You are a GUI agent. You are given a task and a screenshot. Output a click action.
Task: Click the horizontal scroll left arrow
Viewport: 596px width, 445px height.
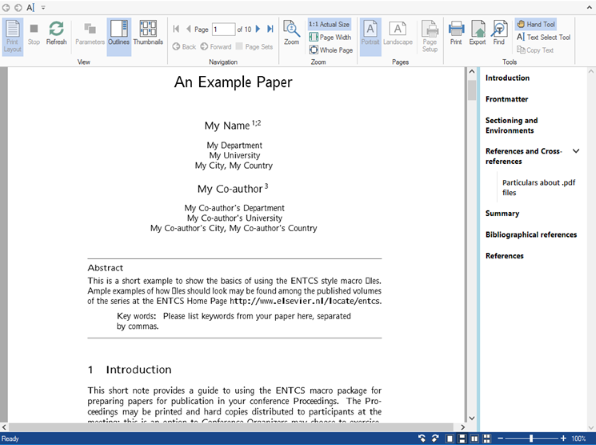pyautogui.click(x=4, y=427)
